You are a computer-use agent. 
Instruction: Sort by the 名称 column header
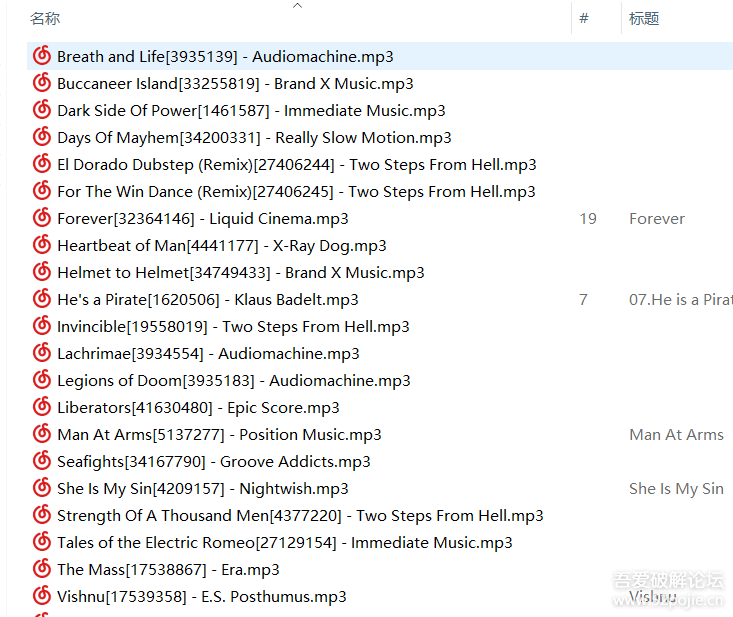(45, 19)
